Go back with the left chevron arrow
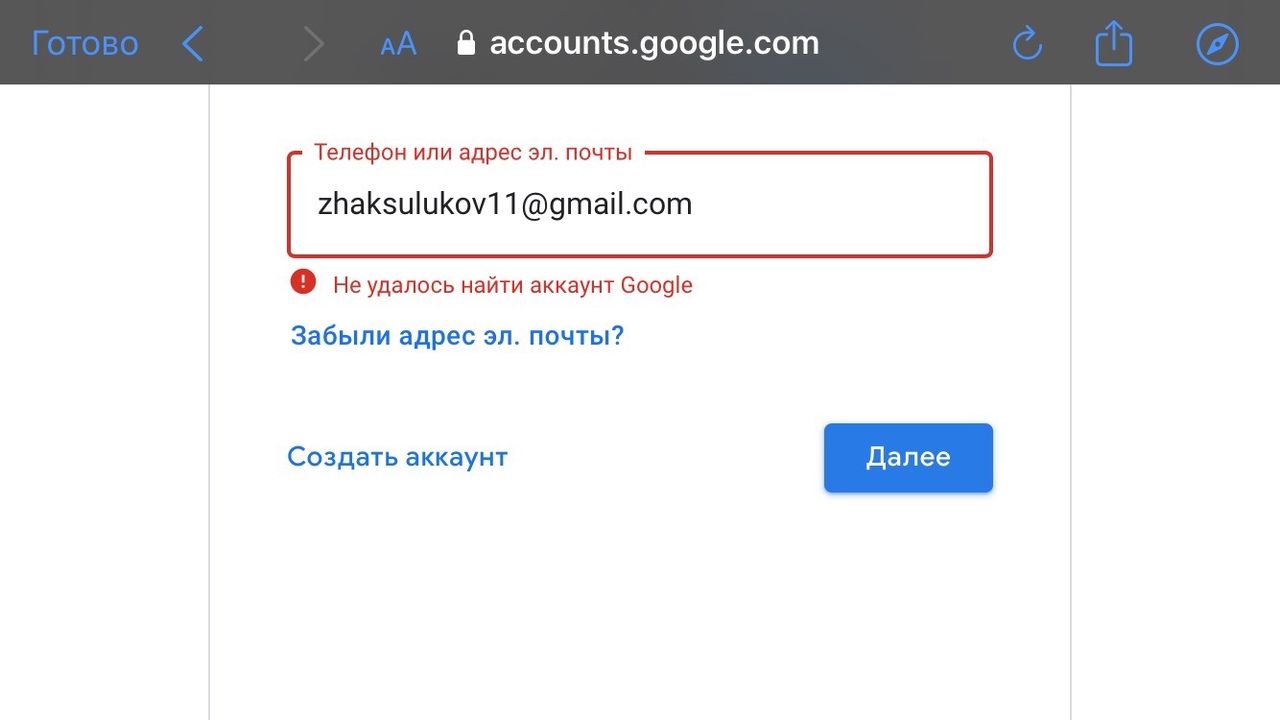Image resolution: width=1280 pixels, height=720 pixels. click(193, 44)
